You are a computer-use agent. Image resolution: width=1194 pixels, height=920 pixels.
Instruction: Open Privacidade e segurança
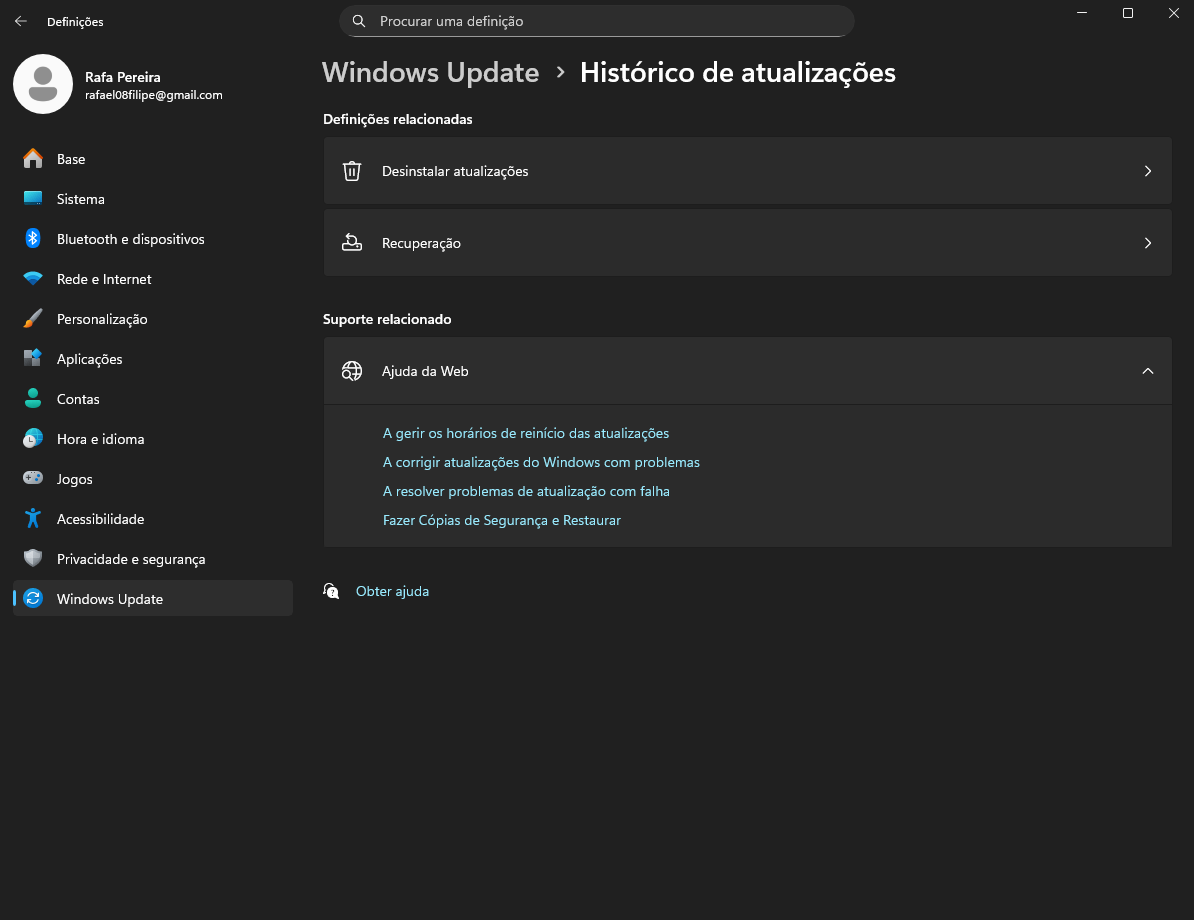(153, 558)
